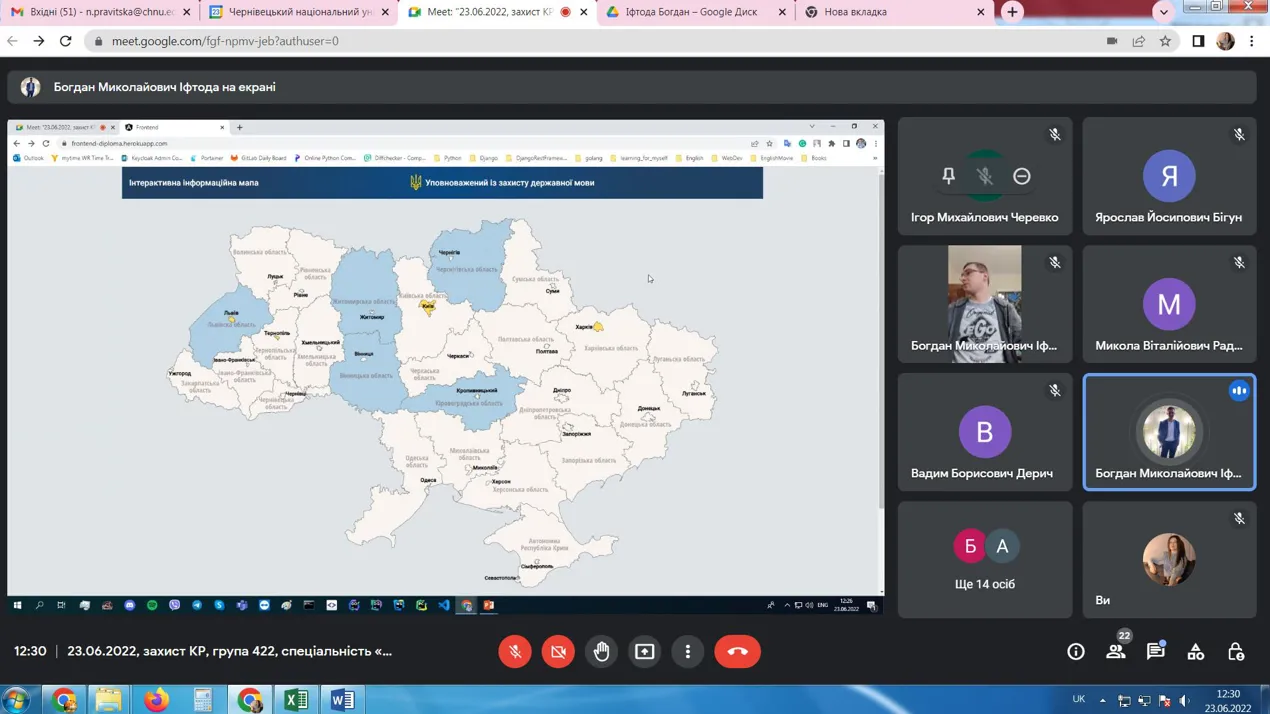Click Богдан Миколайович video thumbnail with webcam
This screenshot has width=1270, height=714.
click(985, 304)
